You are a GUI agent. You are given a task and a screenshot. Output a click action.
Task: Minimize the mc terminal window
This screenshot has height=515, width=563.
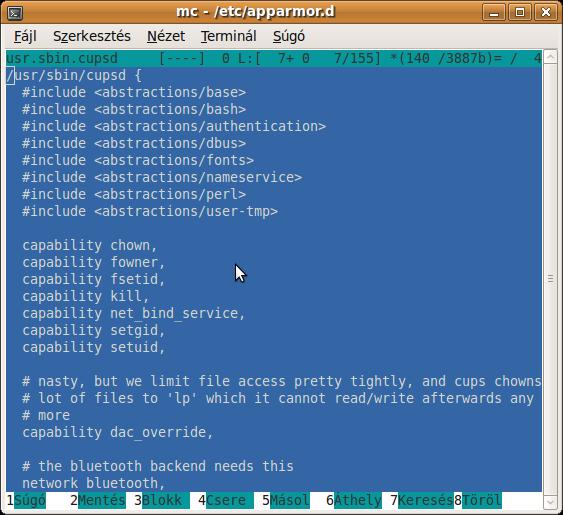pyautogui.click(x=494, y=13)
